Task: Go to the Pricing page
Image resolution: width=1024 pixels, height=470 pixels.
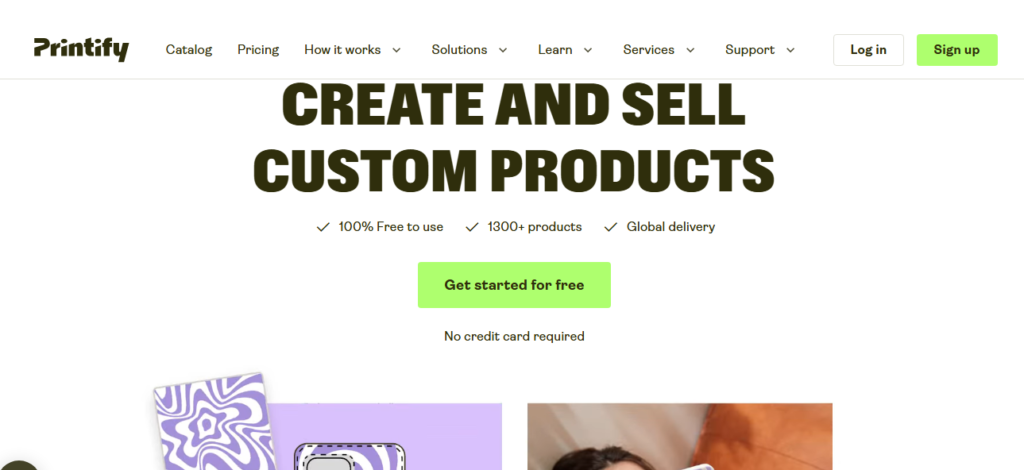Action: (x=258, y=50)
